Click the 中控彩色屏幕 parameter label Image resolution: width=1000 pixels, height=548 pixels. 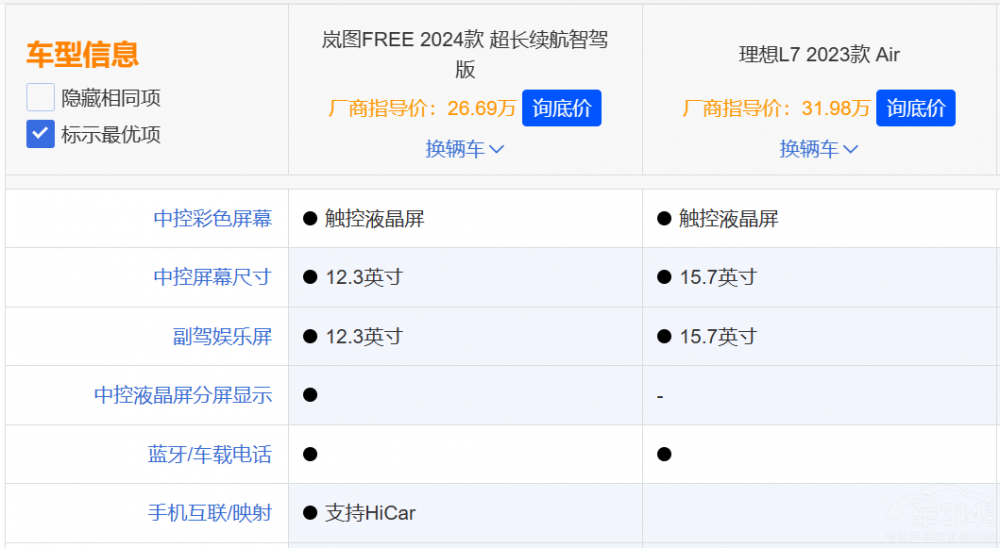pos(212,218)
